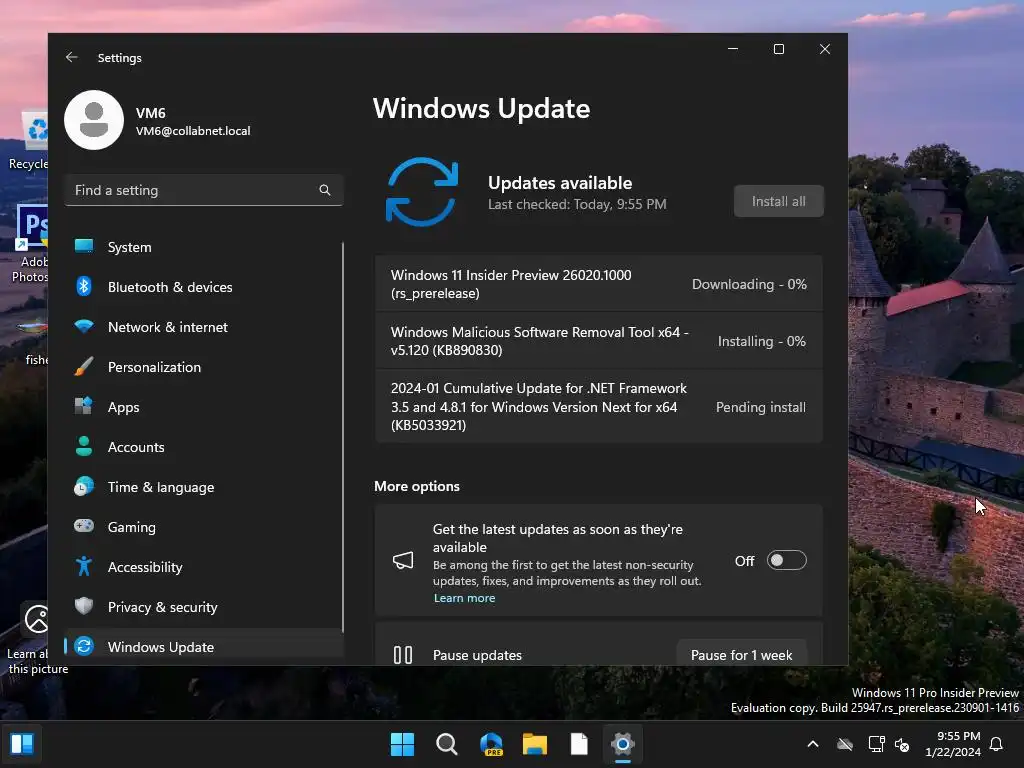Click the Bluetooth icon in sidebar

point(84,286)
